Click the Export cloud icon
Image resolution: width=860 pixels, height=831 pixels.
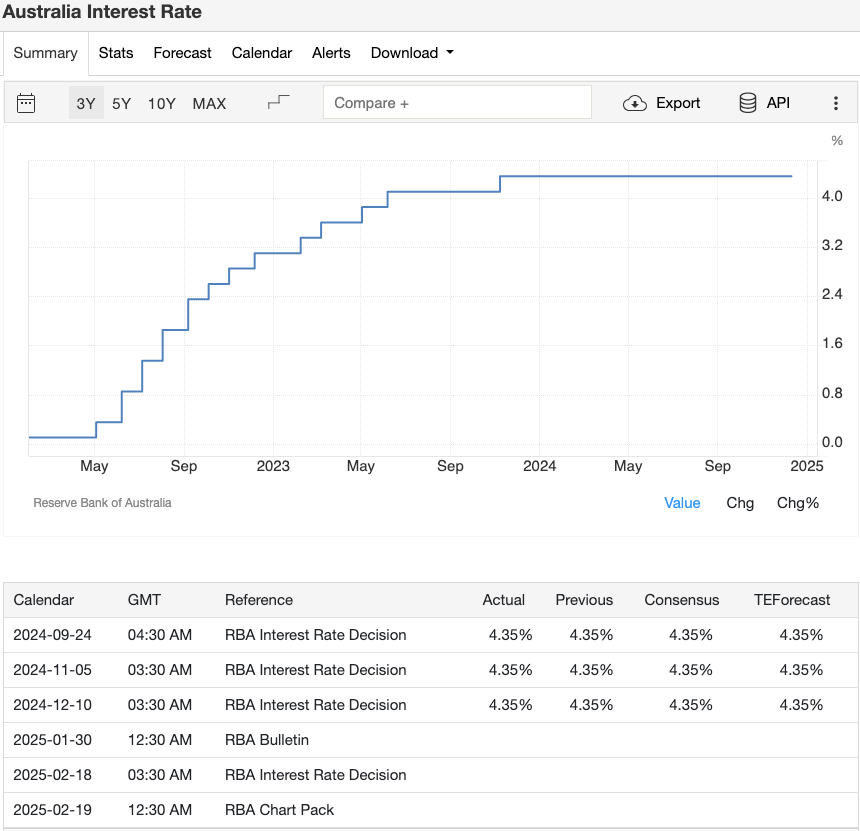(635, 103)
